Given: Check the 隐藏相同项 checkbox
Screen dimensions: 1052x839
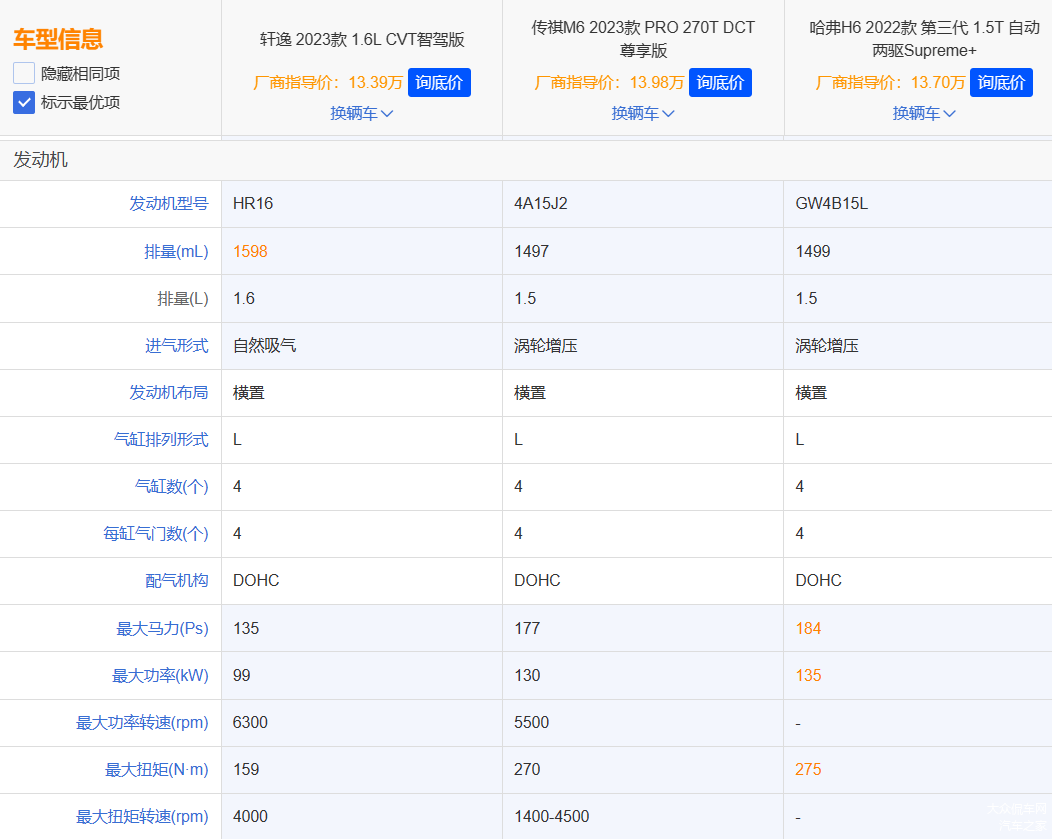Looking at the screenshot, I should 24,73.
